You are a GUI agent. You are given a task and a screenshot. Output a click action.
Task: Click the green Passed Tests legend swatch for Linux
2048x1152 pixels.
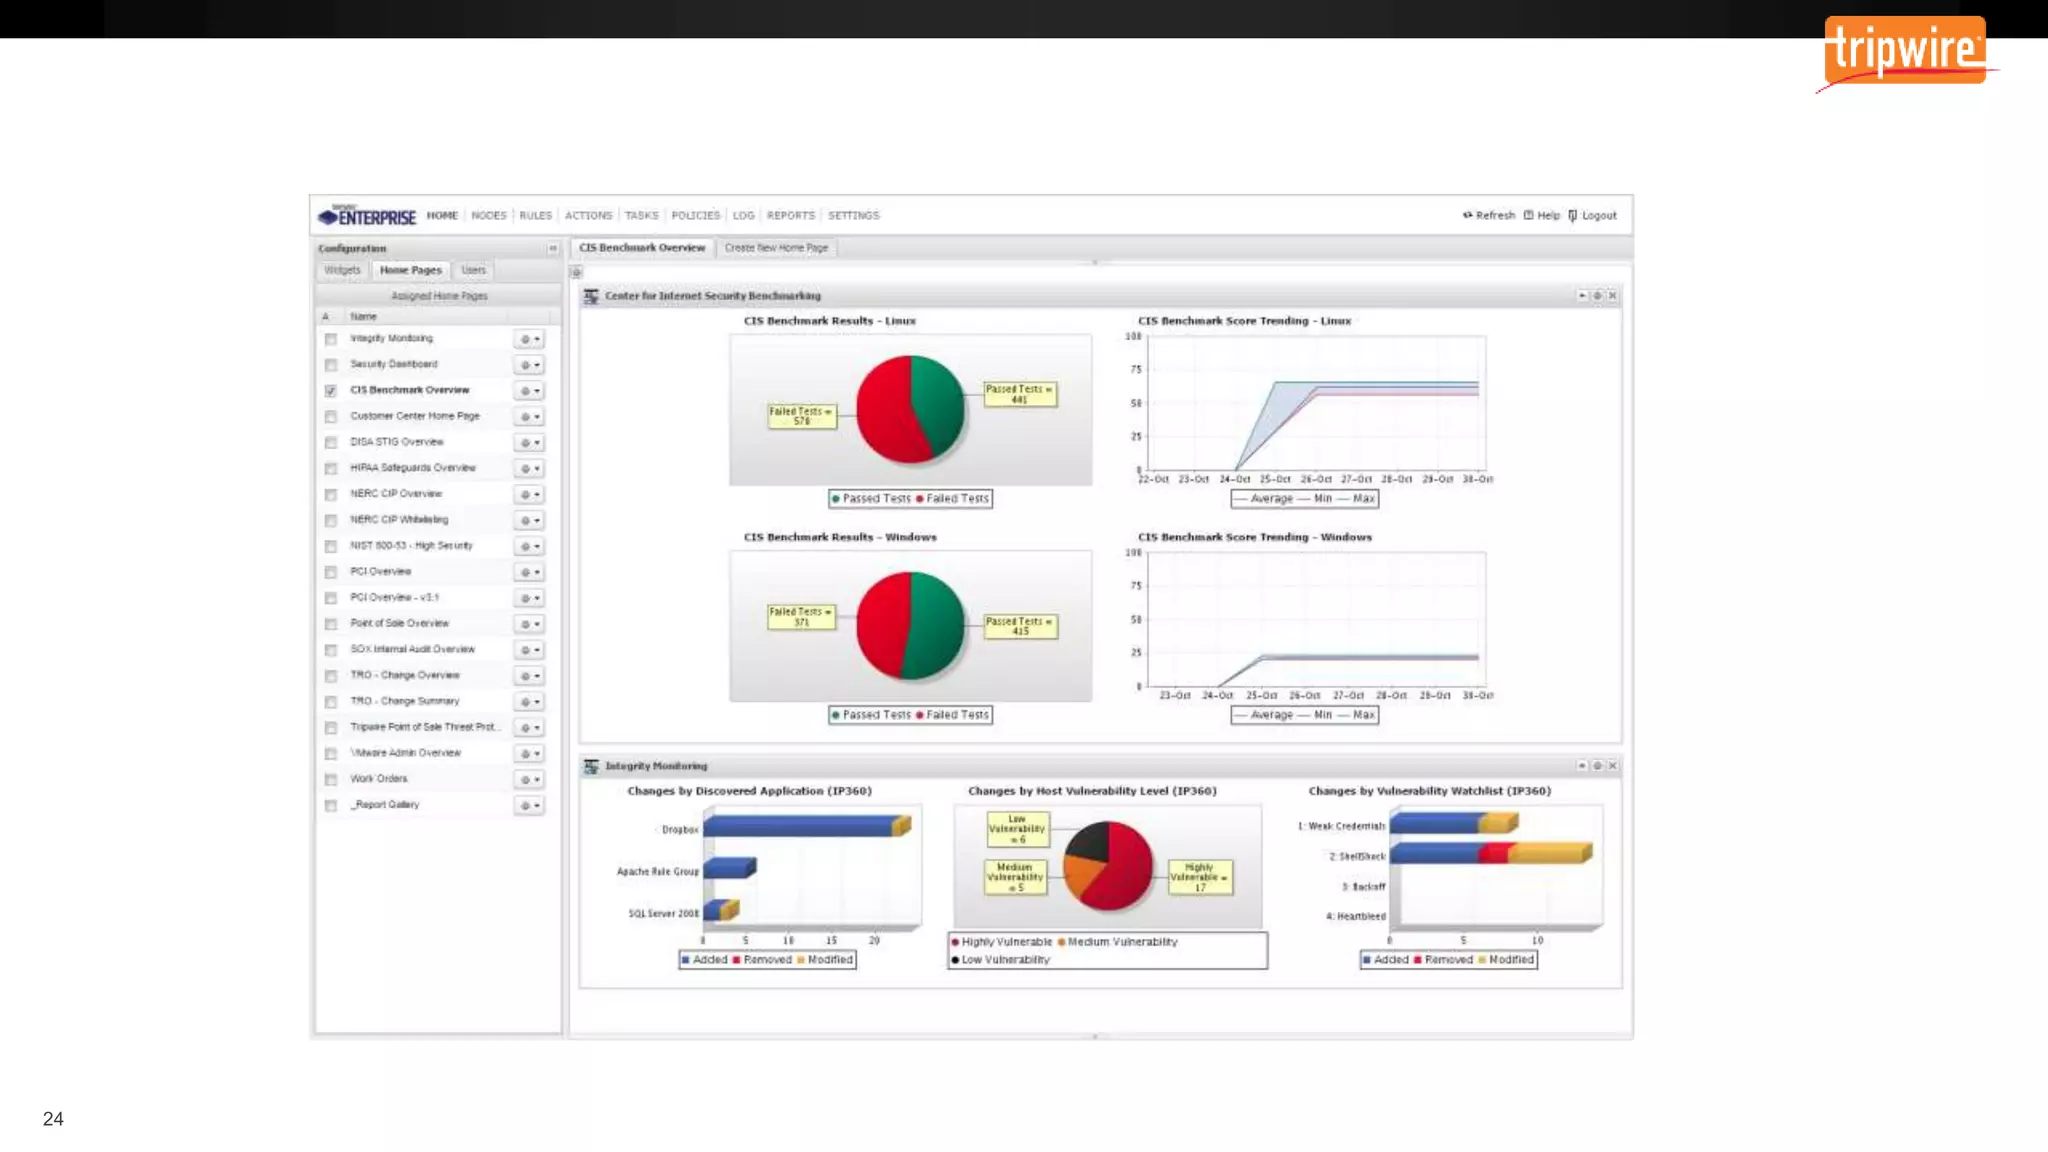836,499
